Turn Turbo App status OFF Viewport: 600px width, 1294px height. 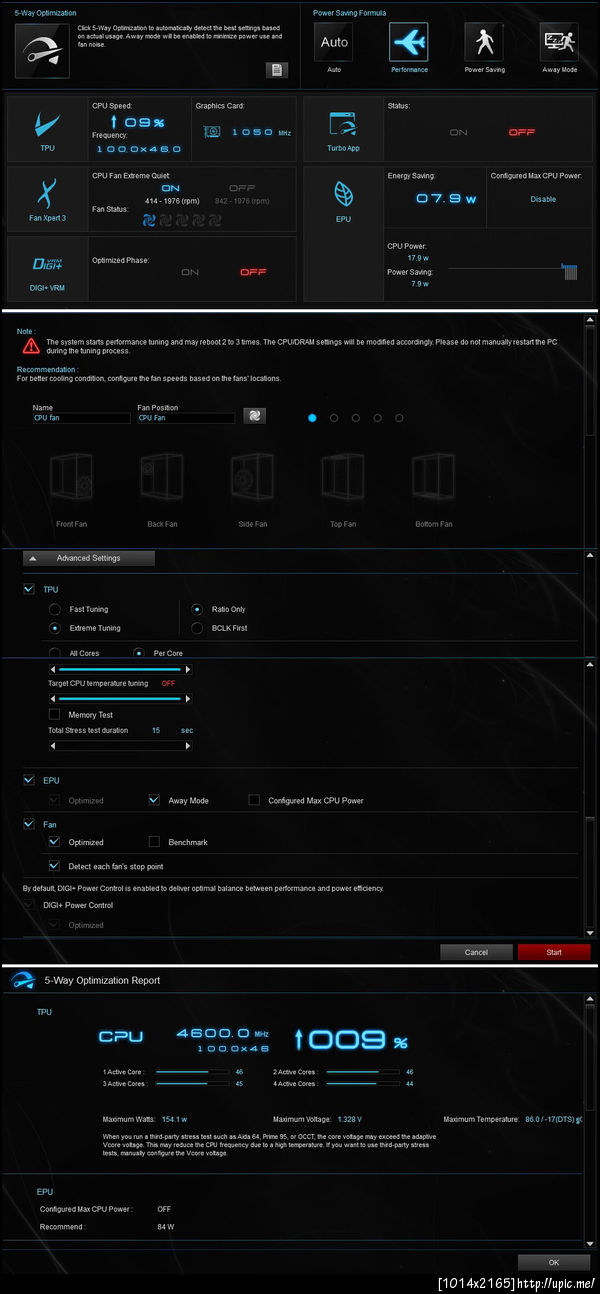pos(521,132)
